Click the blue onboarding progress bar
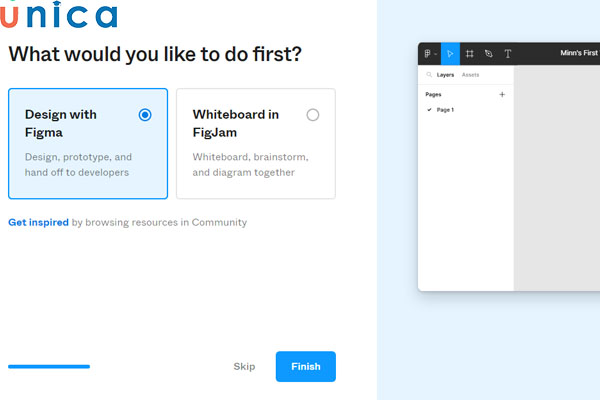Viewport: 600px width, 400px height. click(49, 367)
